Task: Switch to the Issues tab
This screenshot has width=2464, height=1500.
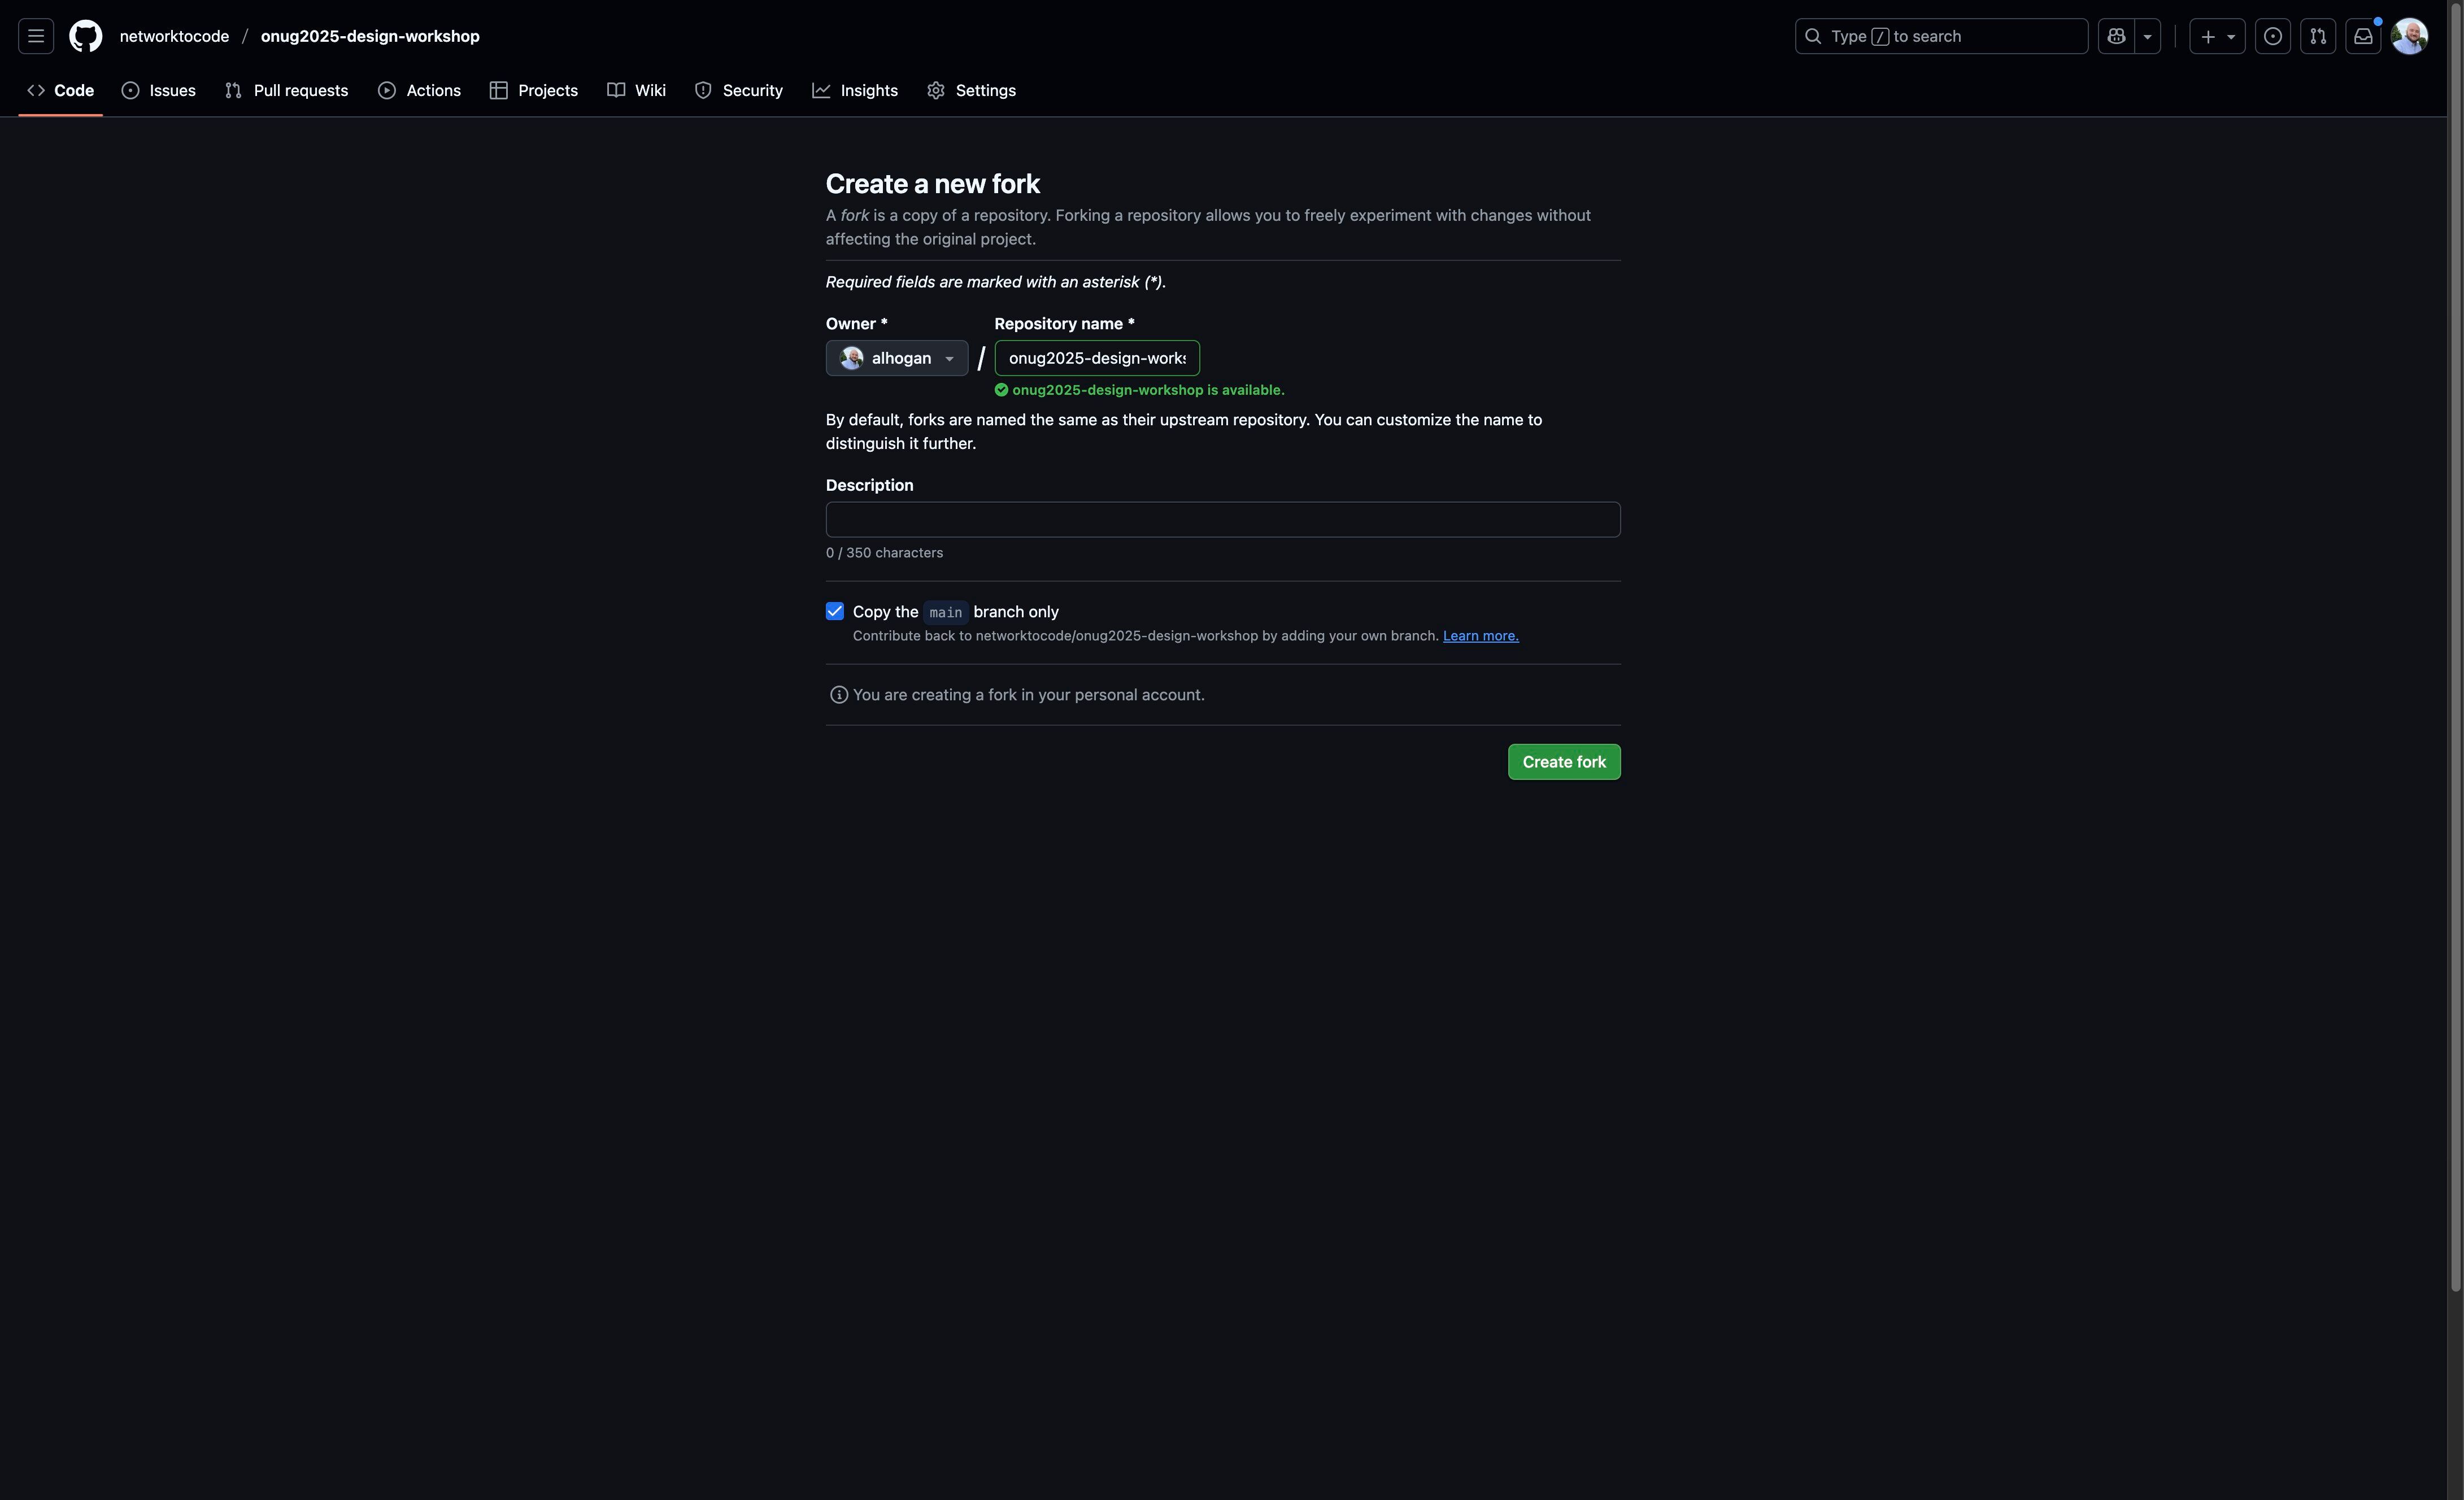Action: pos(159,90)
